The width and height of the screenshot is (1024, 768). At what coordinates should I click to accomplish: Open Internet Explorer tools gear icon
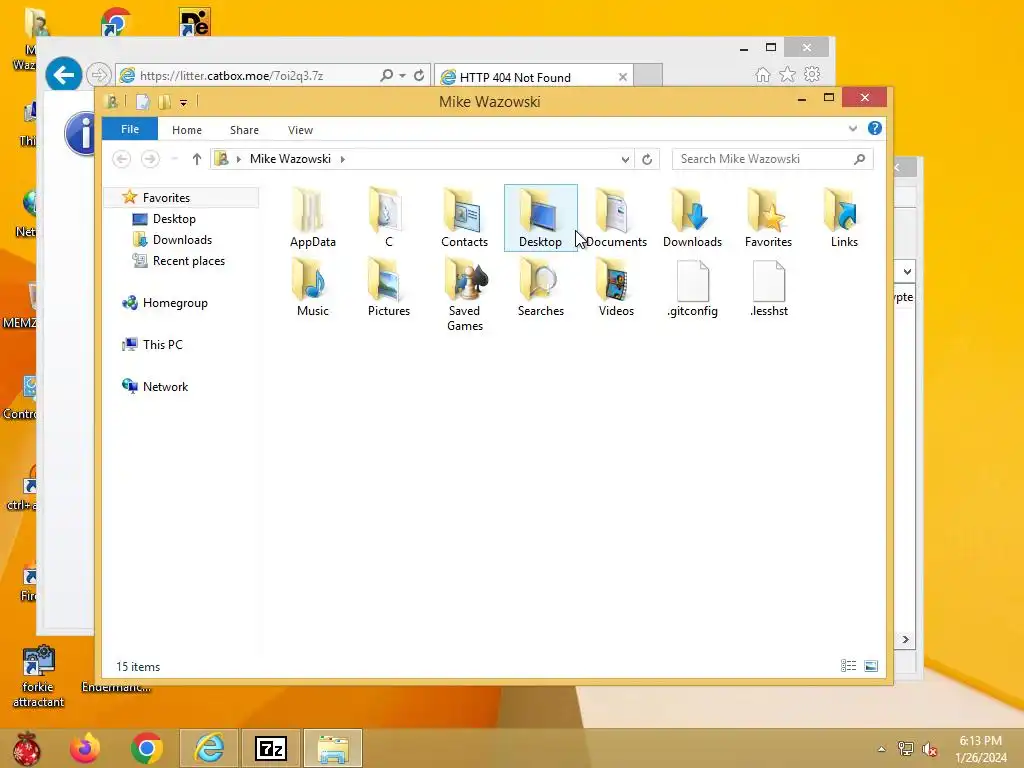pyautogui.click(x=812, y=74)
